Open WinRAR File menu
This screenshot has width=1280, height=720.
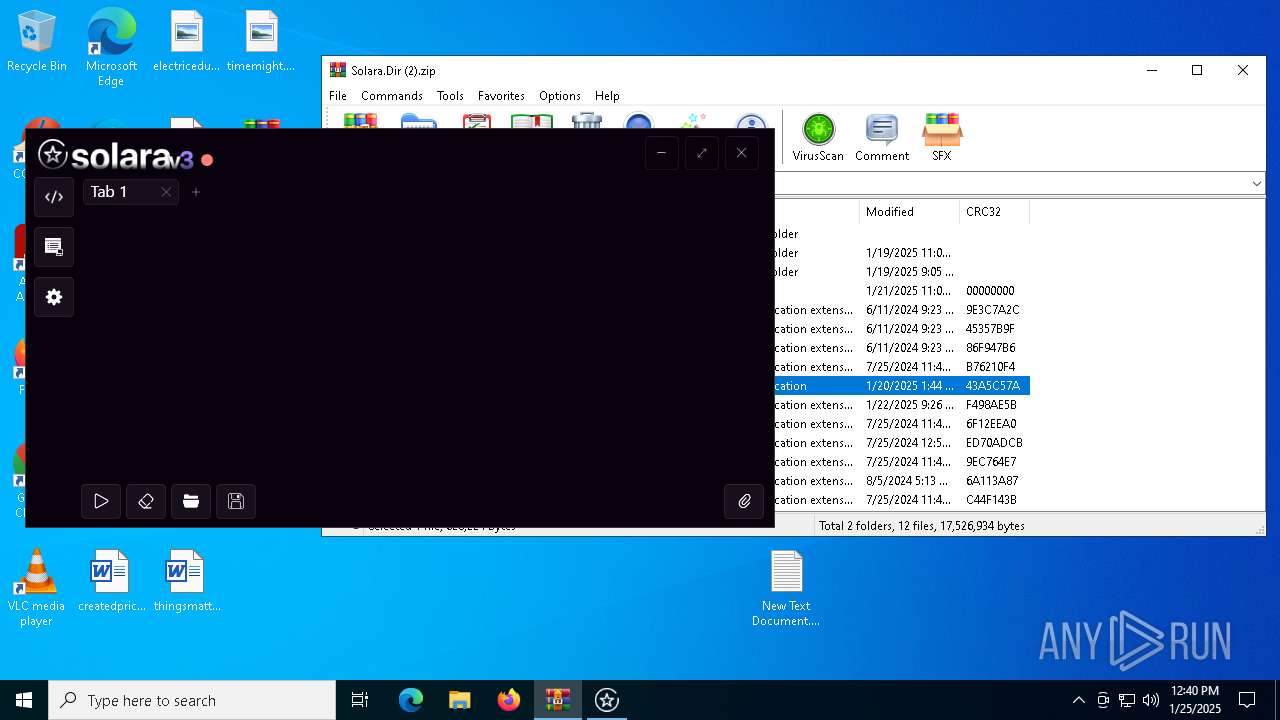point(338,96)
